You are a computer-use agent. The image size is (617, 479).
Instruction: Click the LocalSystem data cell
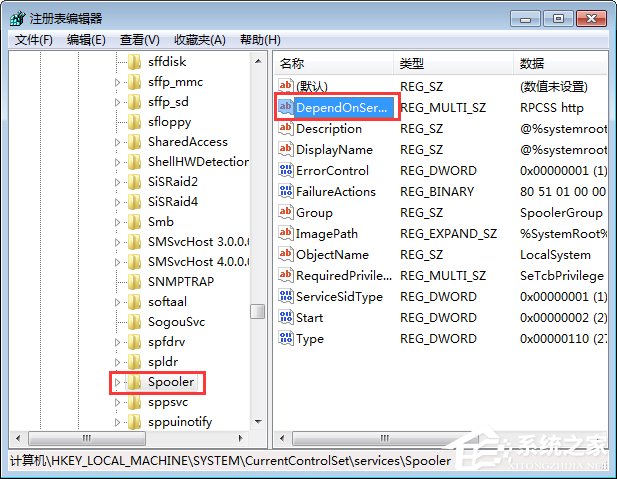pos(555,255)
